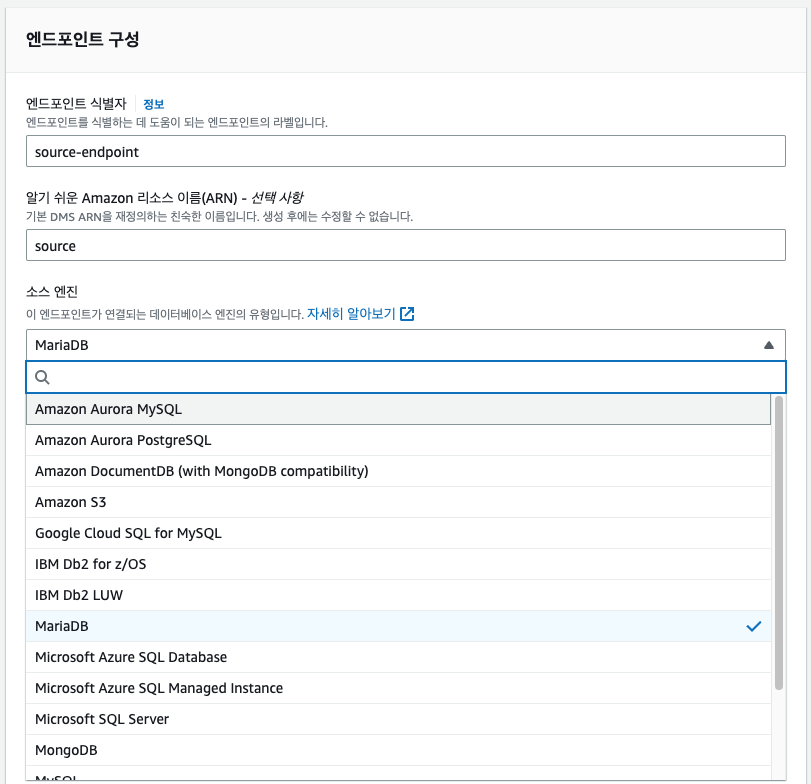
Task: Pick IBM Db2 LUW option
Action: (x=398, y=595)
